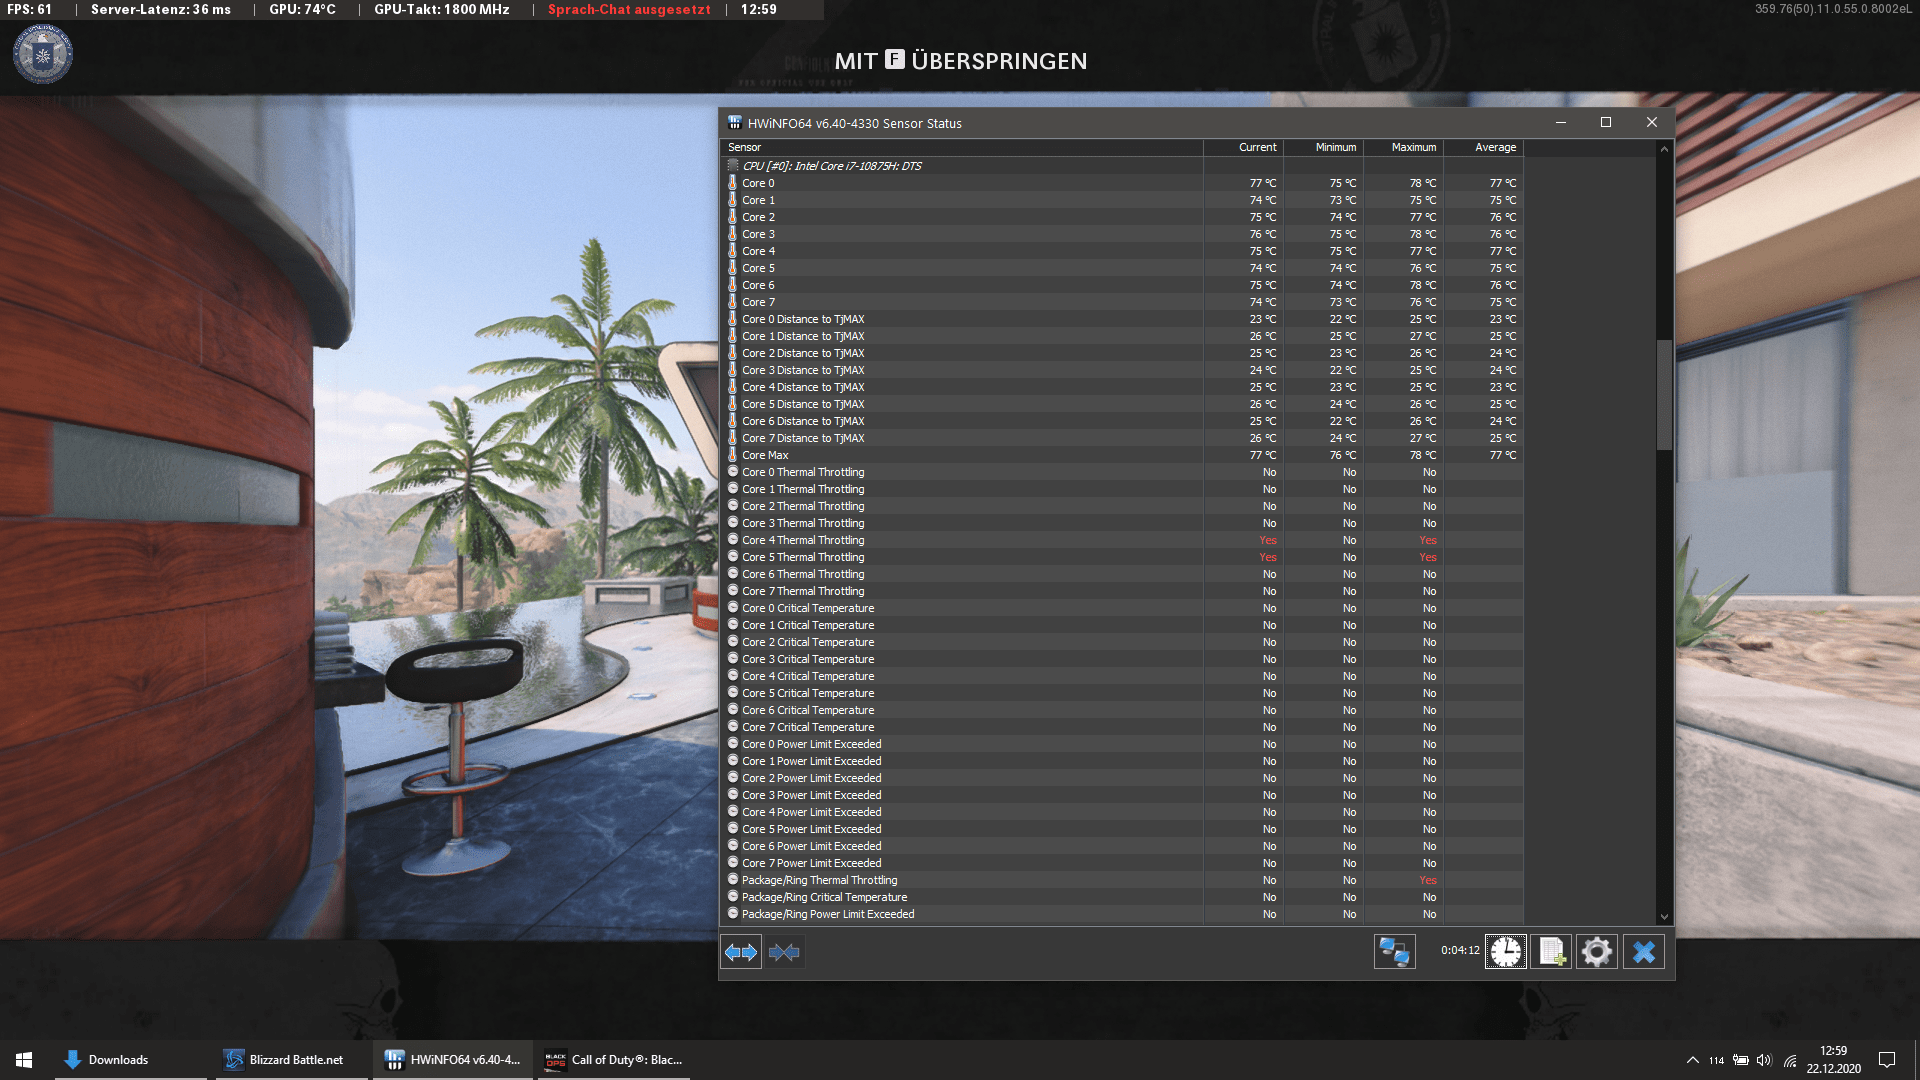Click the F key skip prompt

[894, 60]
